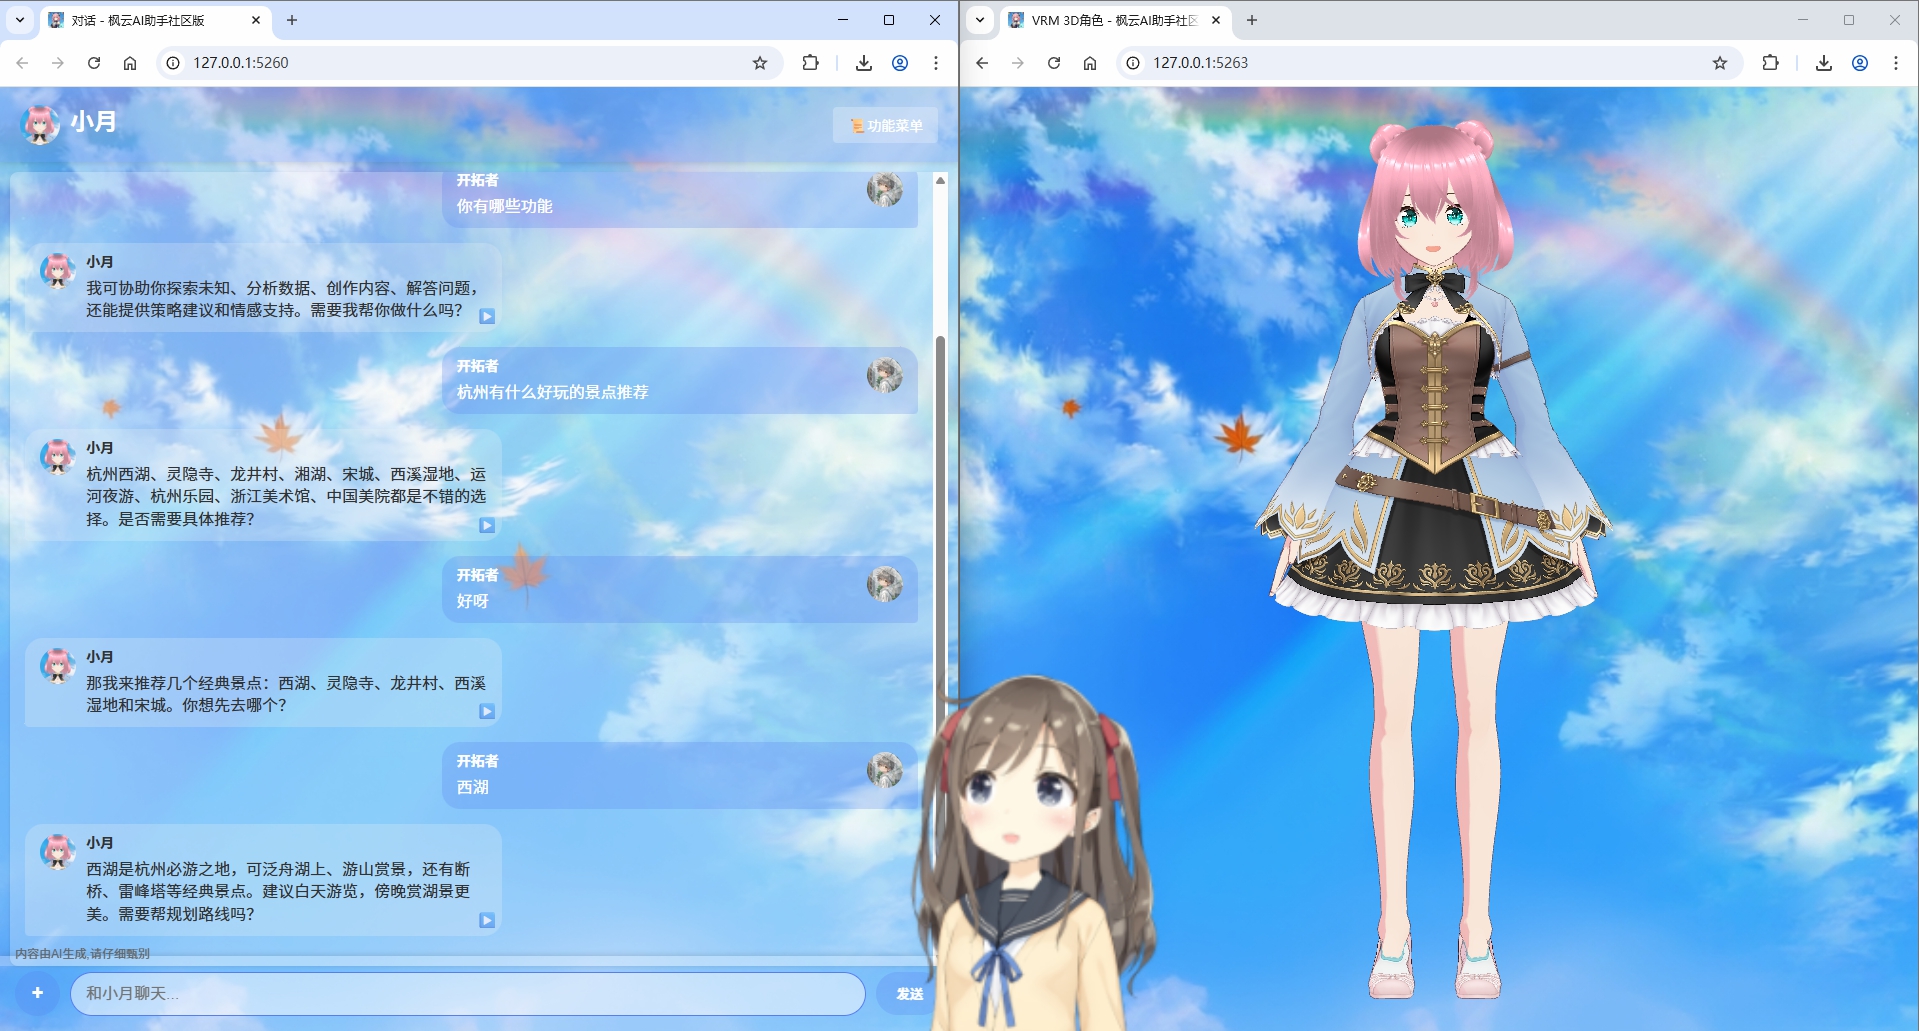
Task: Open downloads in the left browser
Action: coord(864,63)
